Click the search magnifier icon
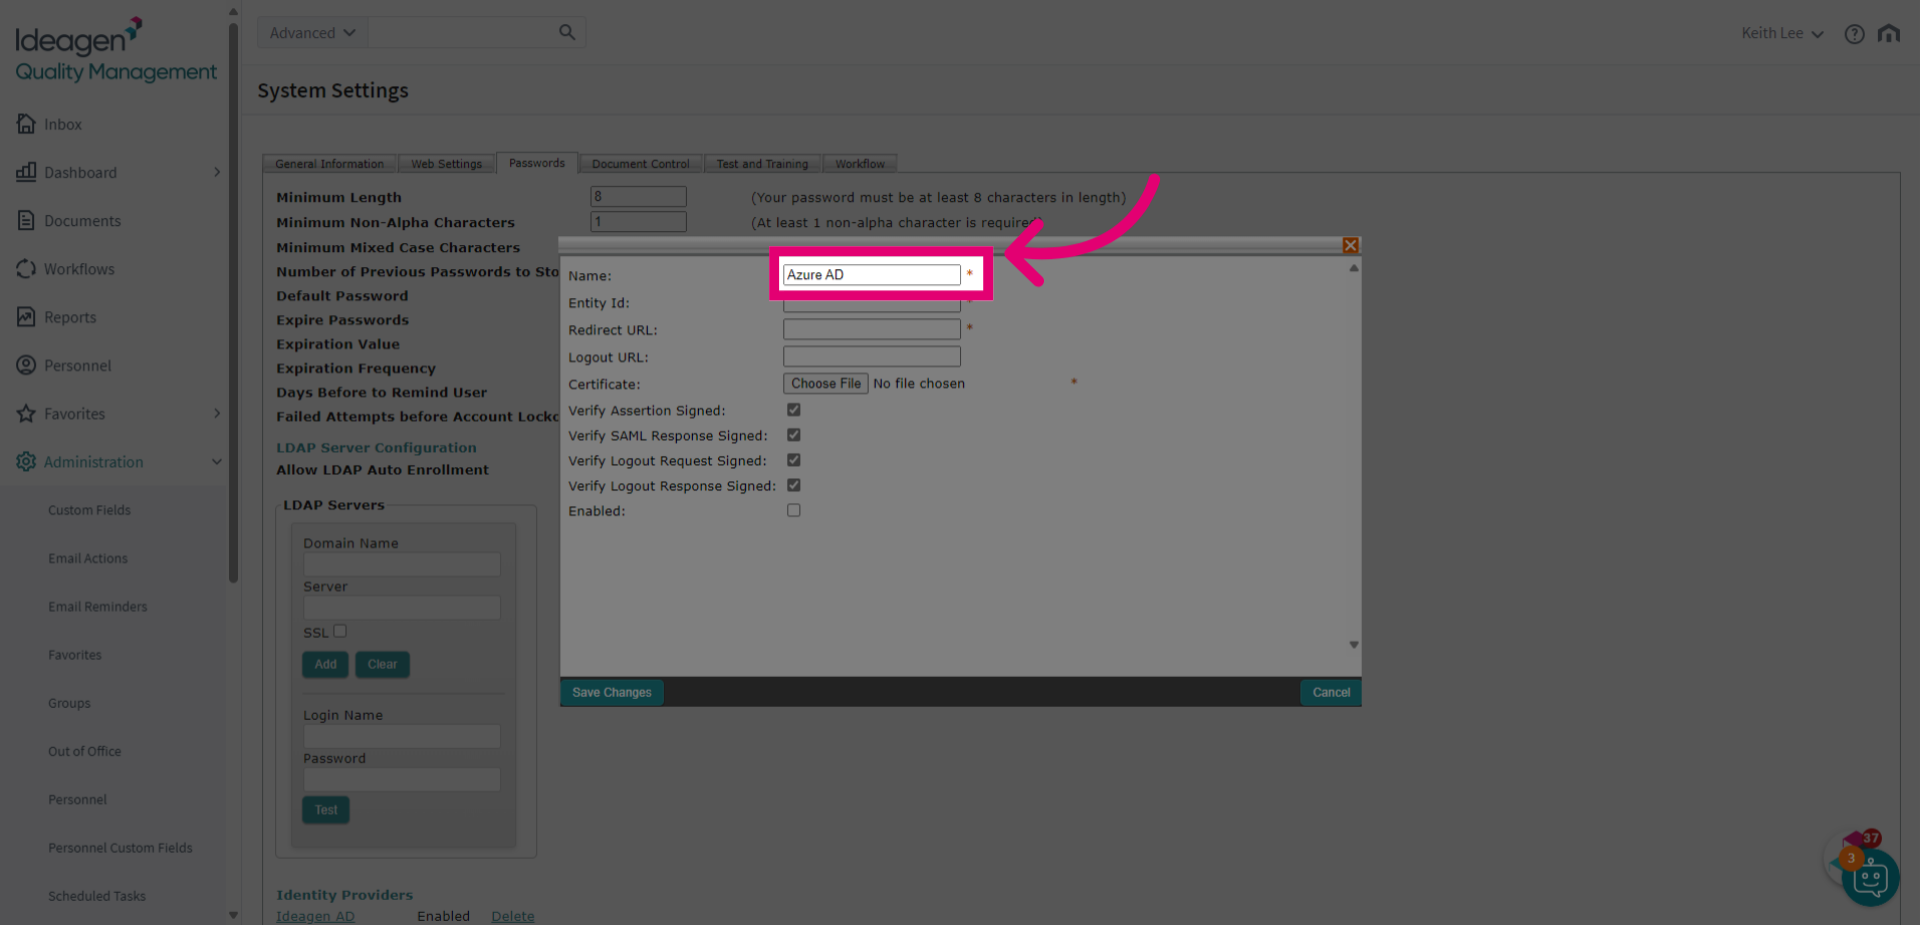 (567, 32)
